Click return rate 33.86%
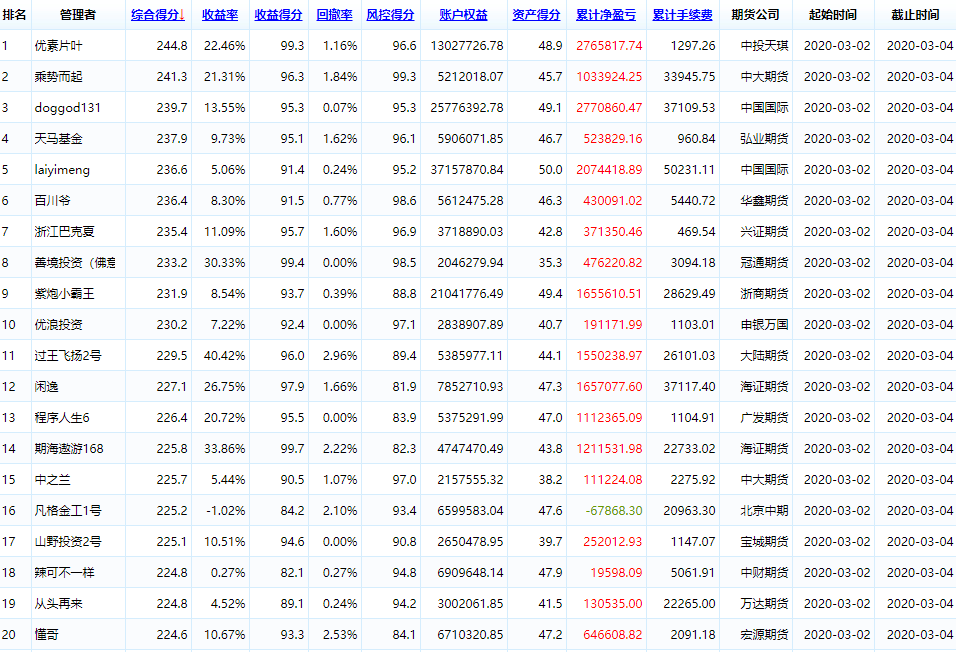 click(x=224, y=449)
